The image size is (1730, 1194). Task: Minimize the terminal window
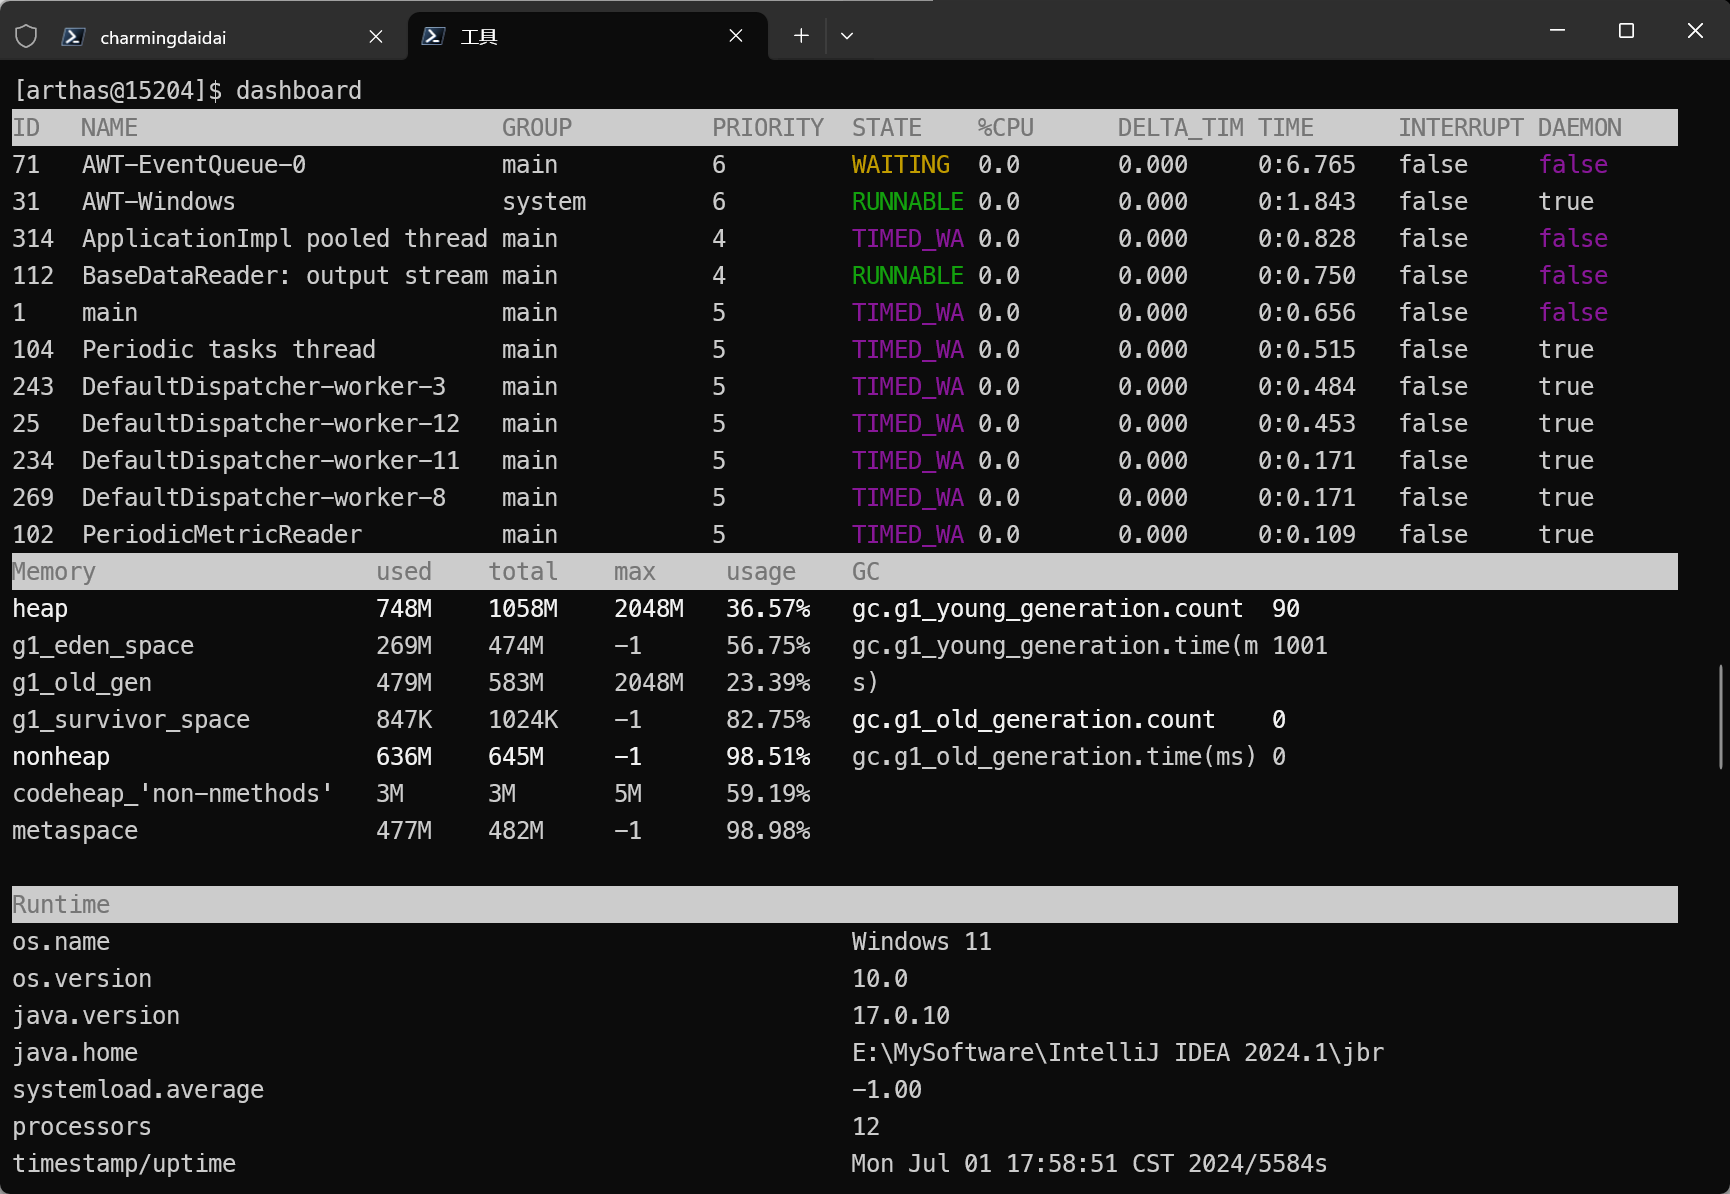point(1557,31)
